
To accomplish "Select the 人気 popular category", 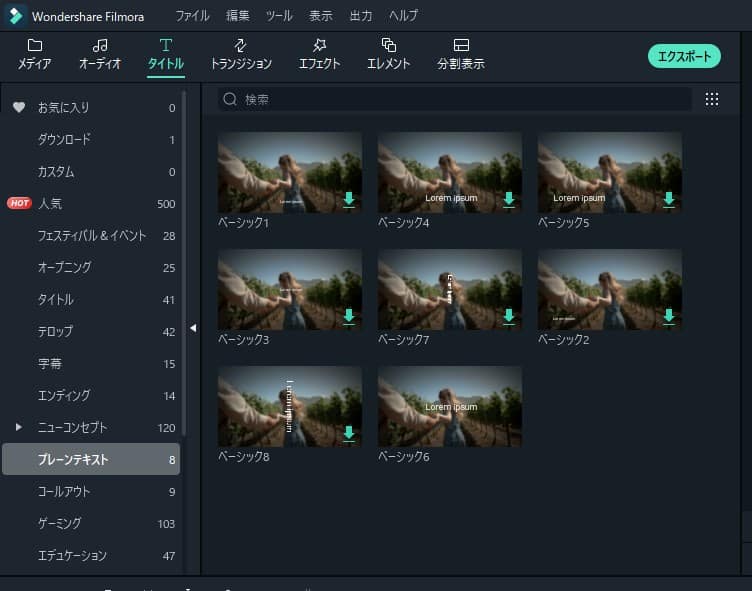I will [x=50, y=204].
